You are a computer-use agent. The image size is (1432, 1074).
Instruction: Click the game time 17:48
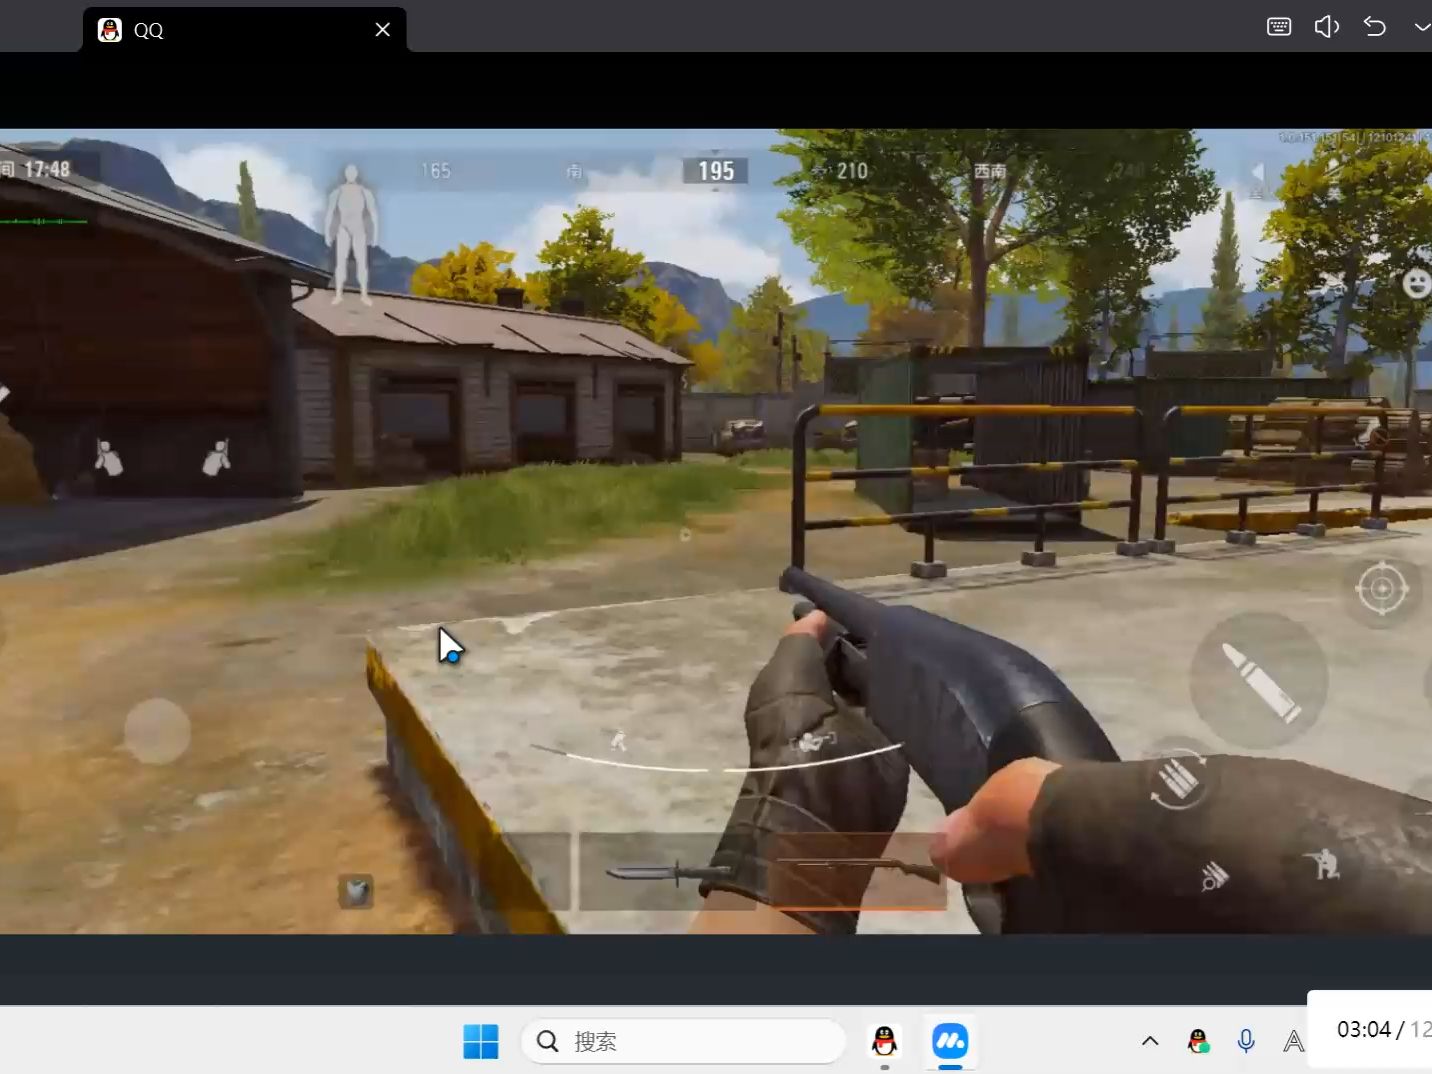47,169
